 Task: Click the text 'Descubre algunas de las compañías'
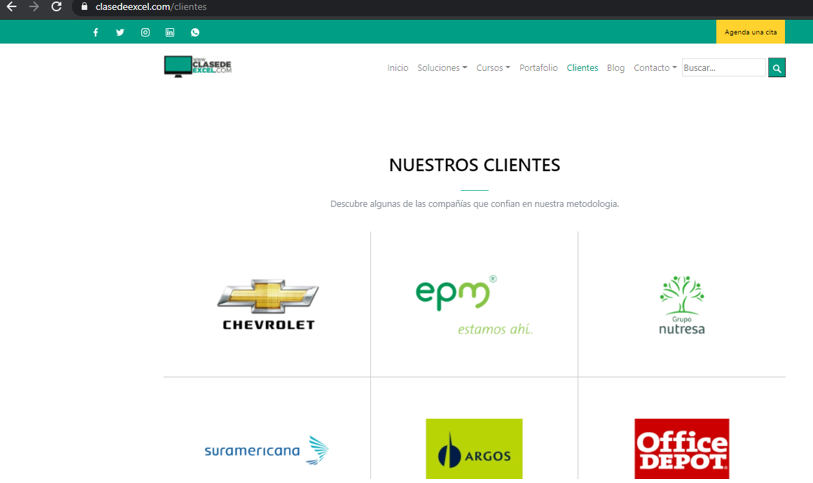[x=400, y=204]
